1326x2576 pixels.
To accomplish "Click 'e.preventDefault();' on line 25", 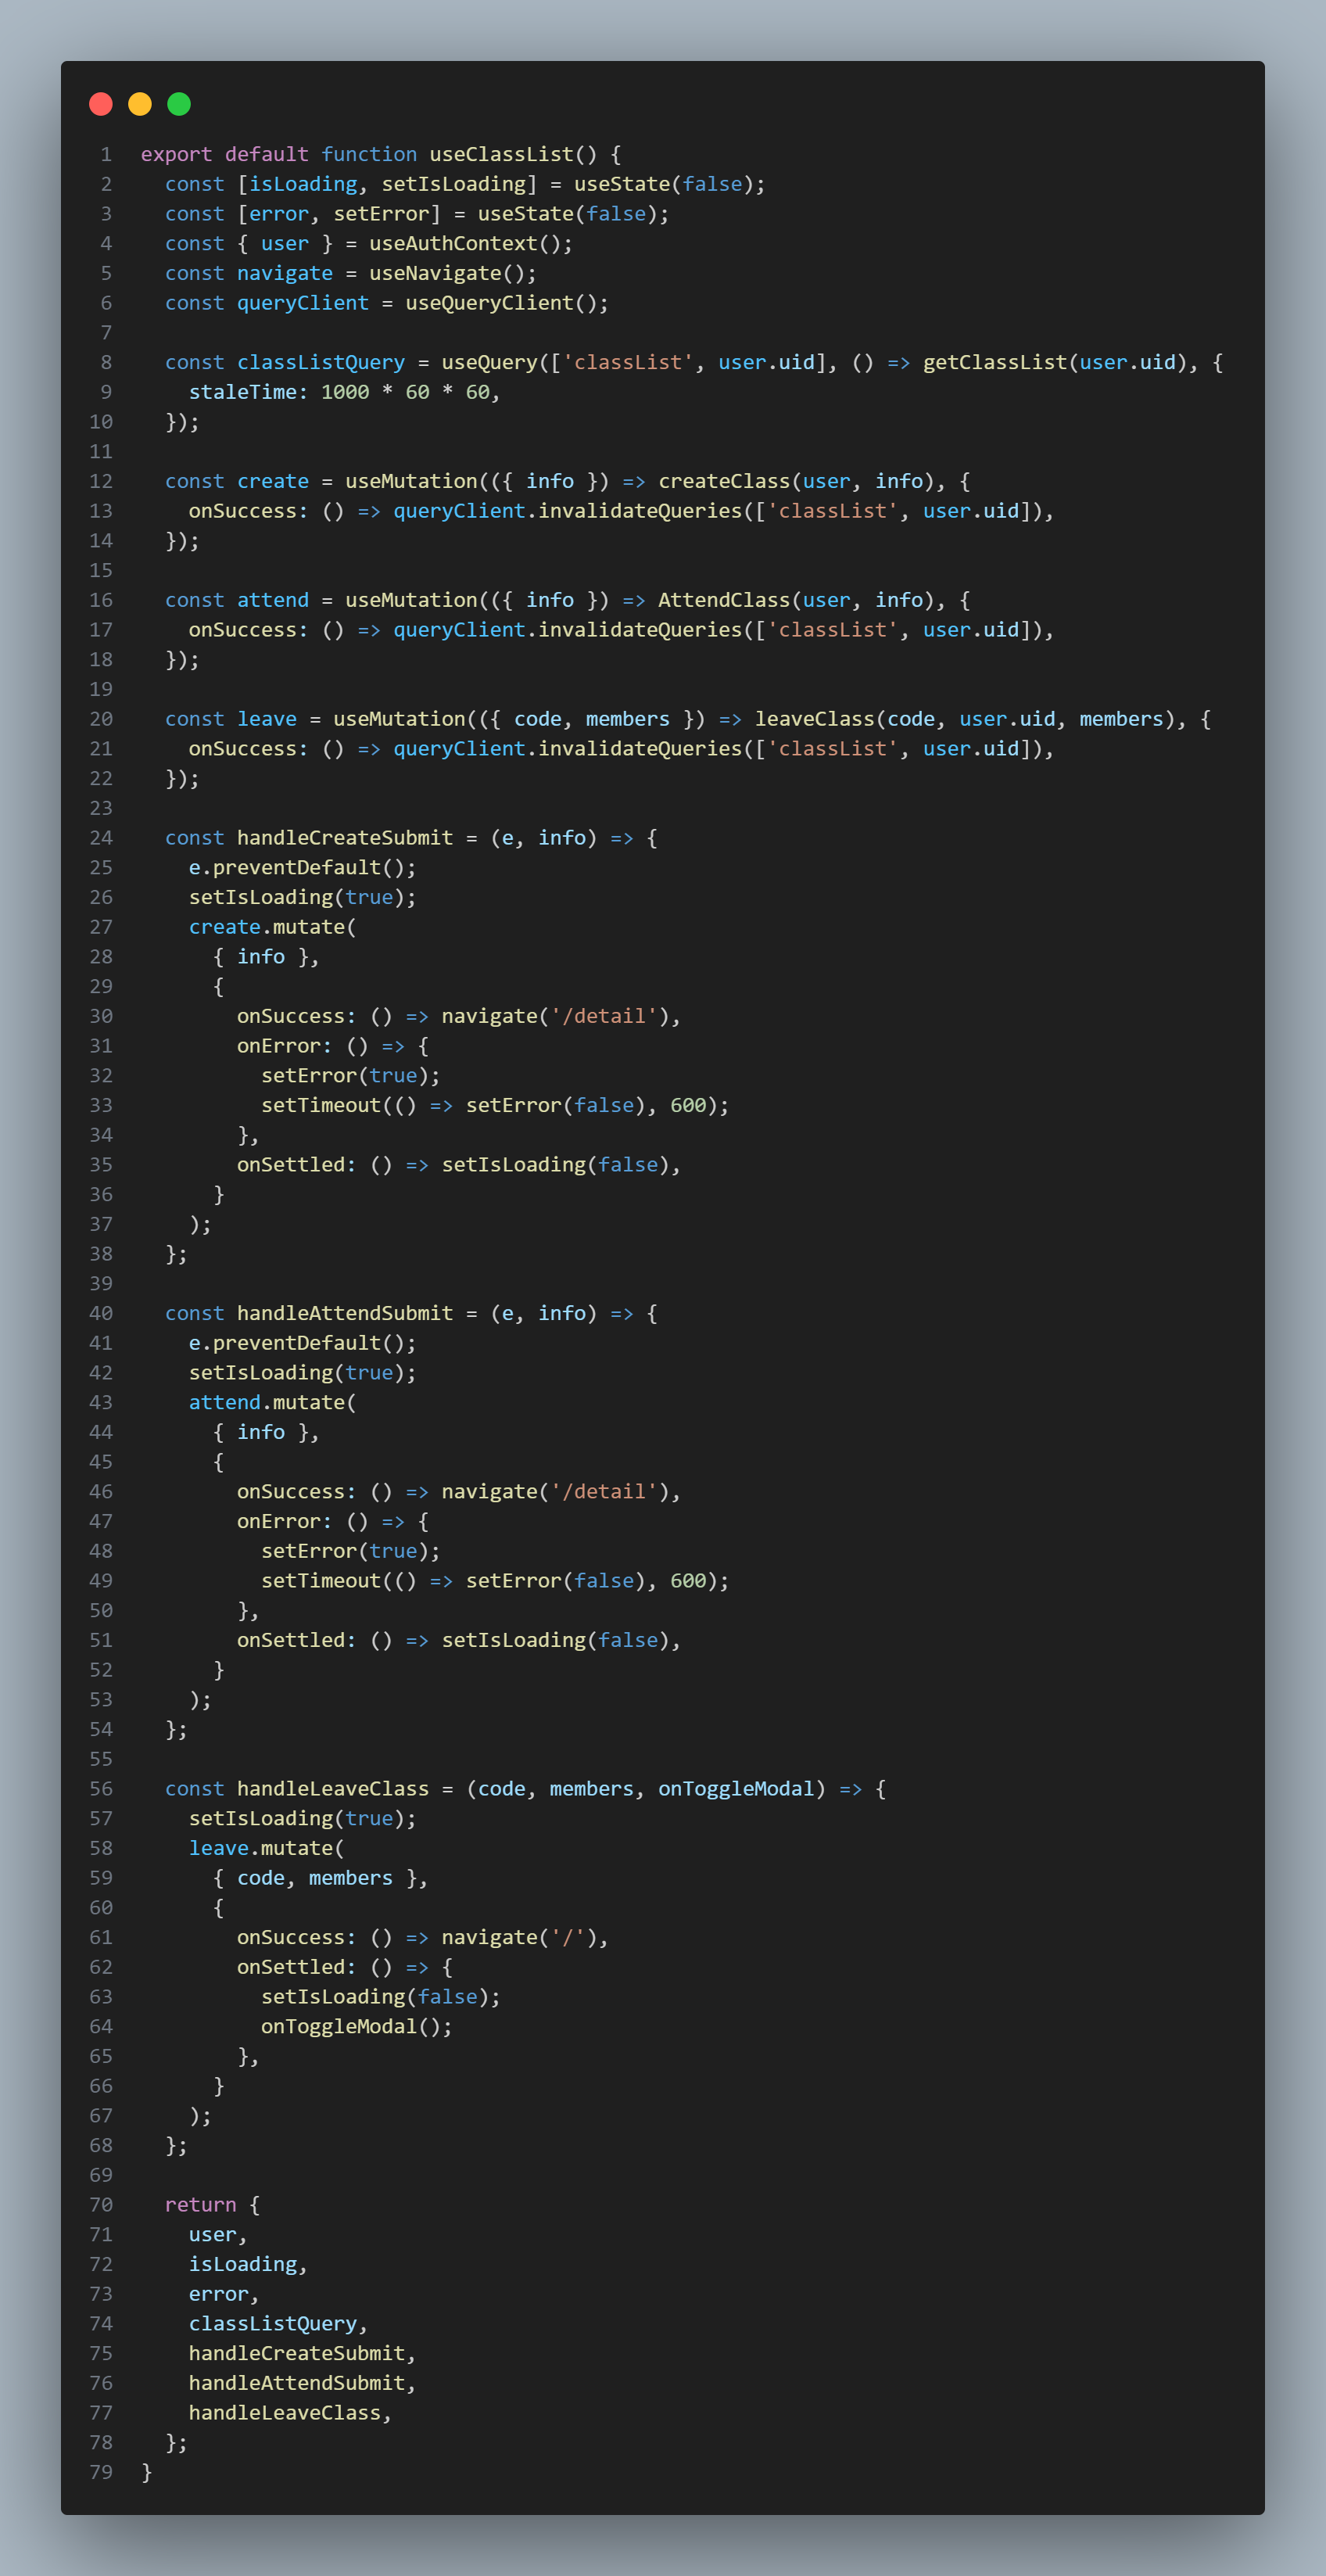I will click(303, 868).
